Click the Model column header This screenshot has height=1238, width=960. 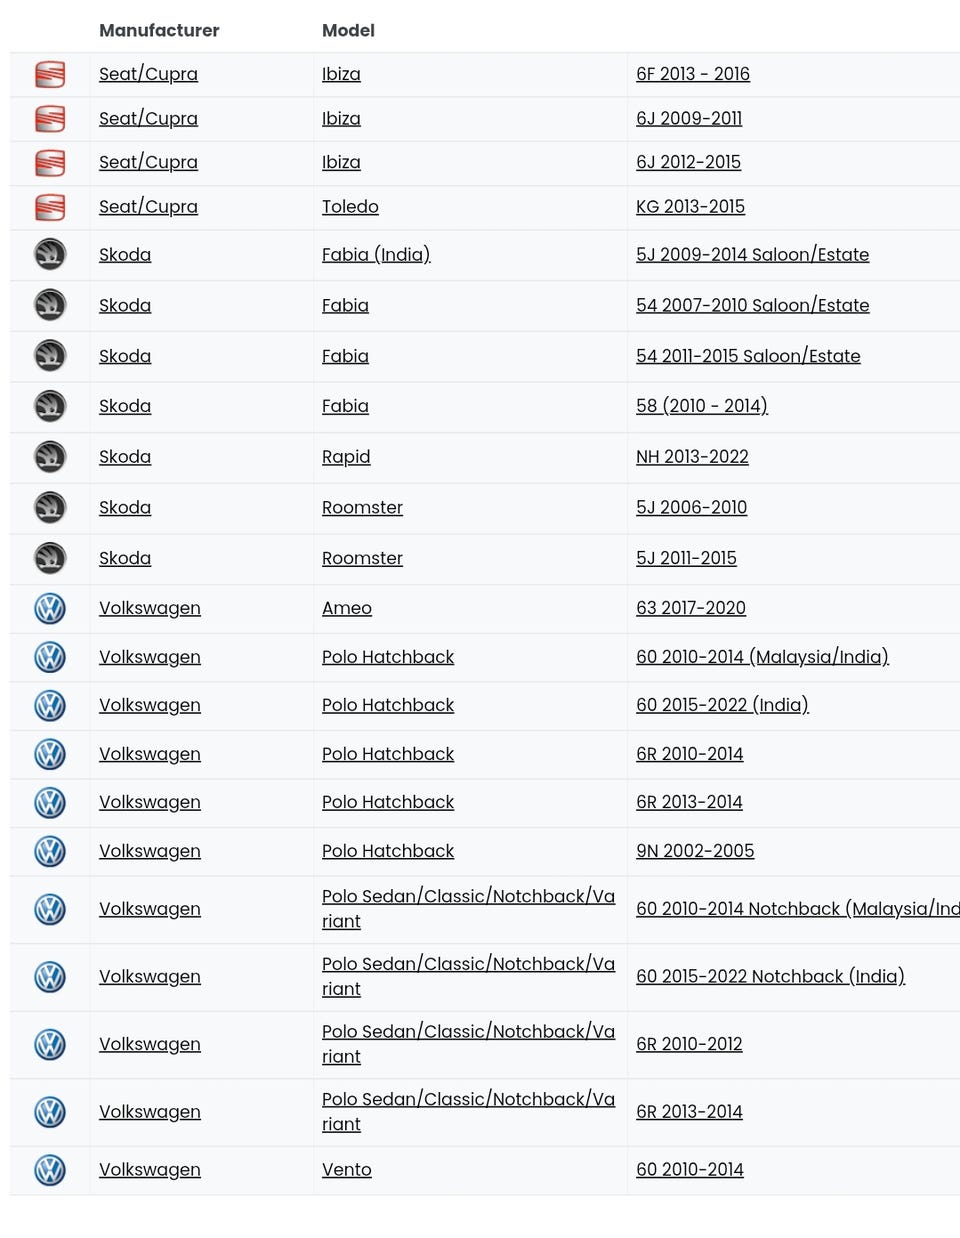pyautogui.click(x=348, y=31)
